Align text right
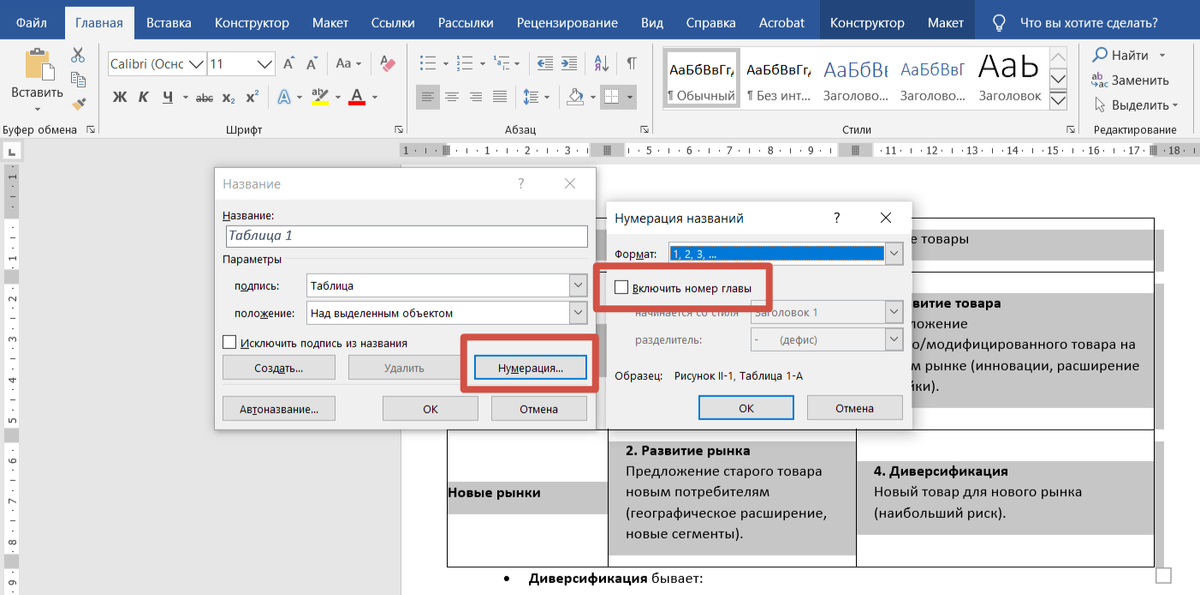1200x595 pixels. [476, 97]
